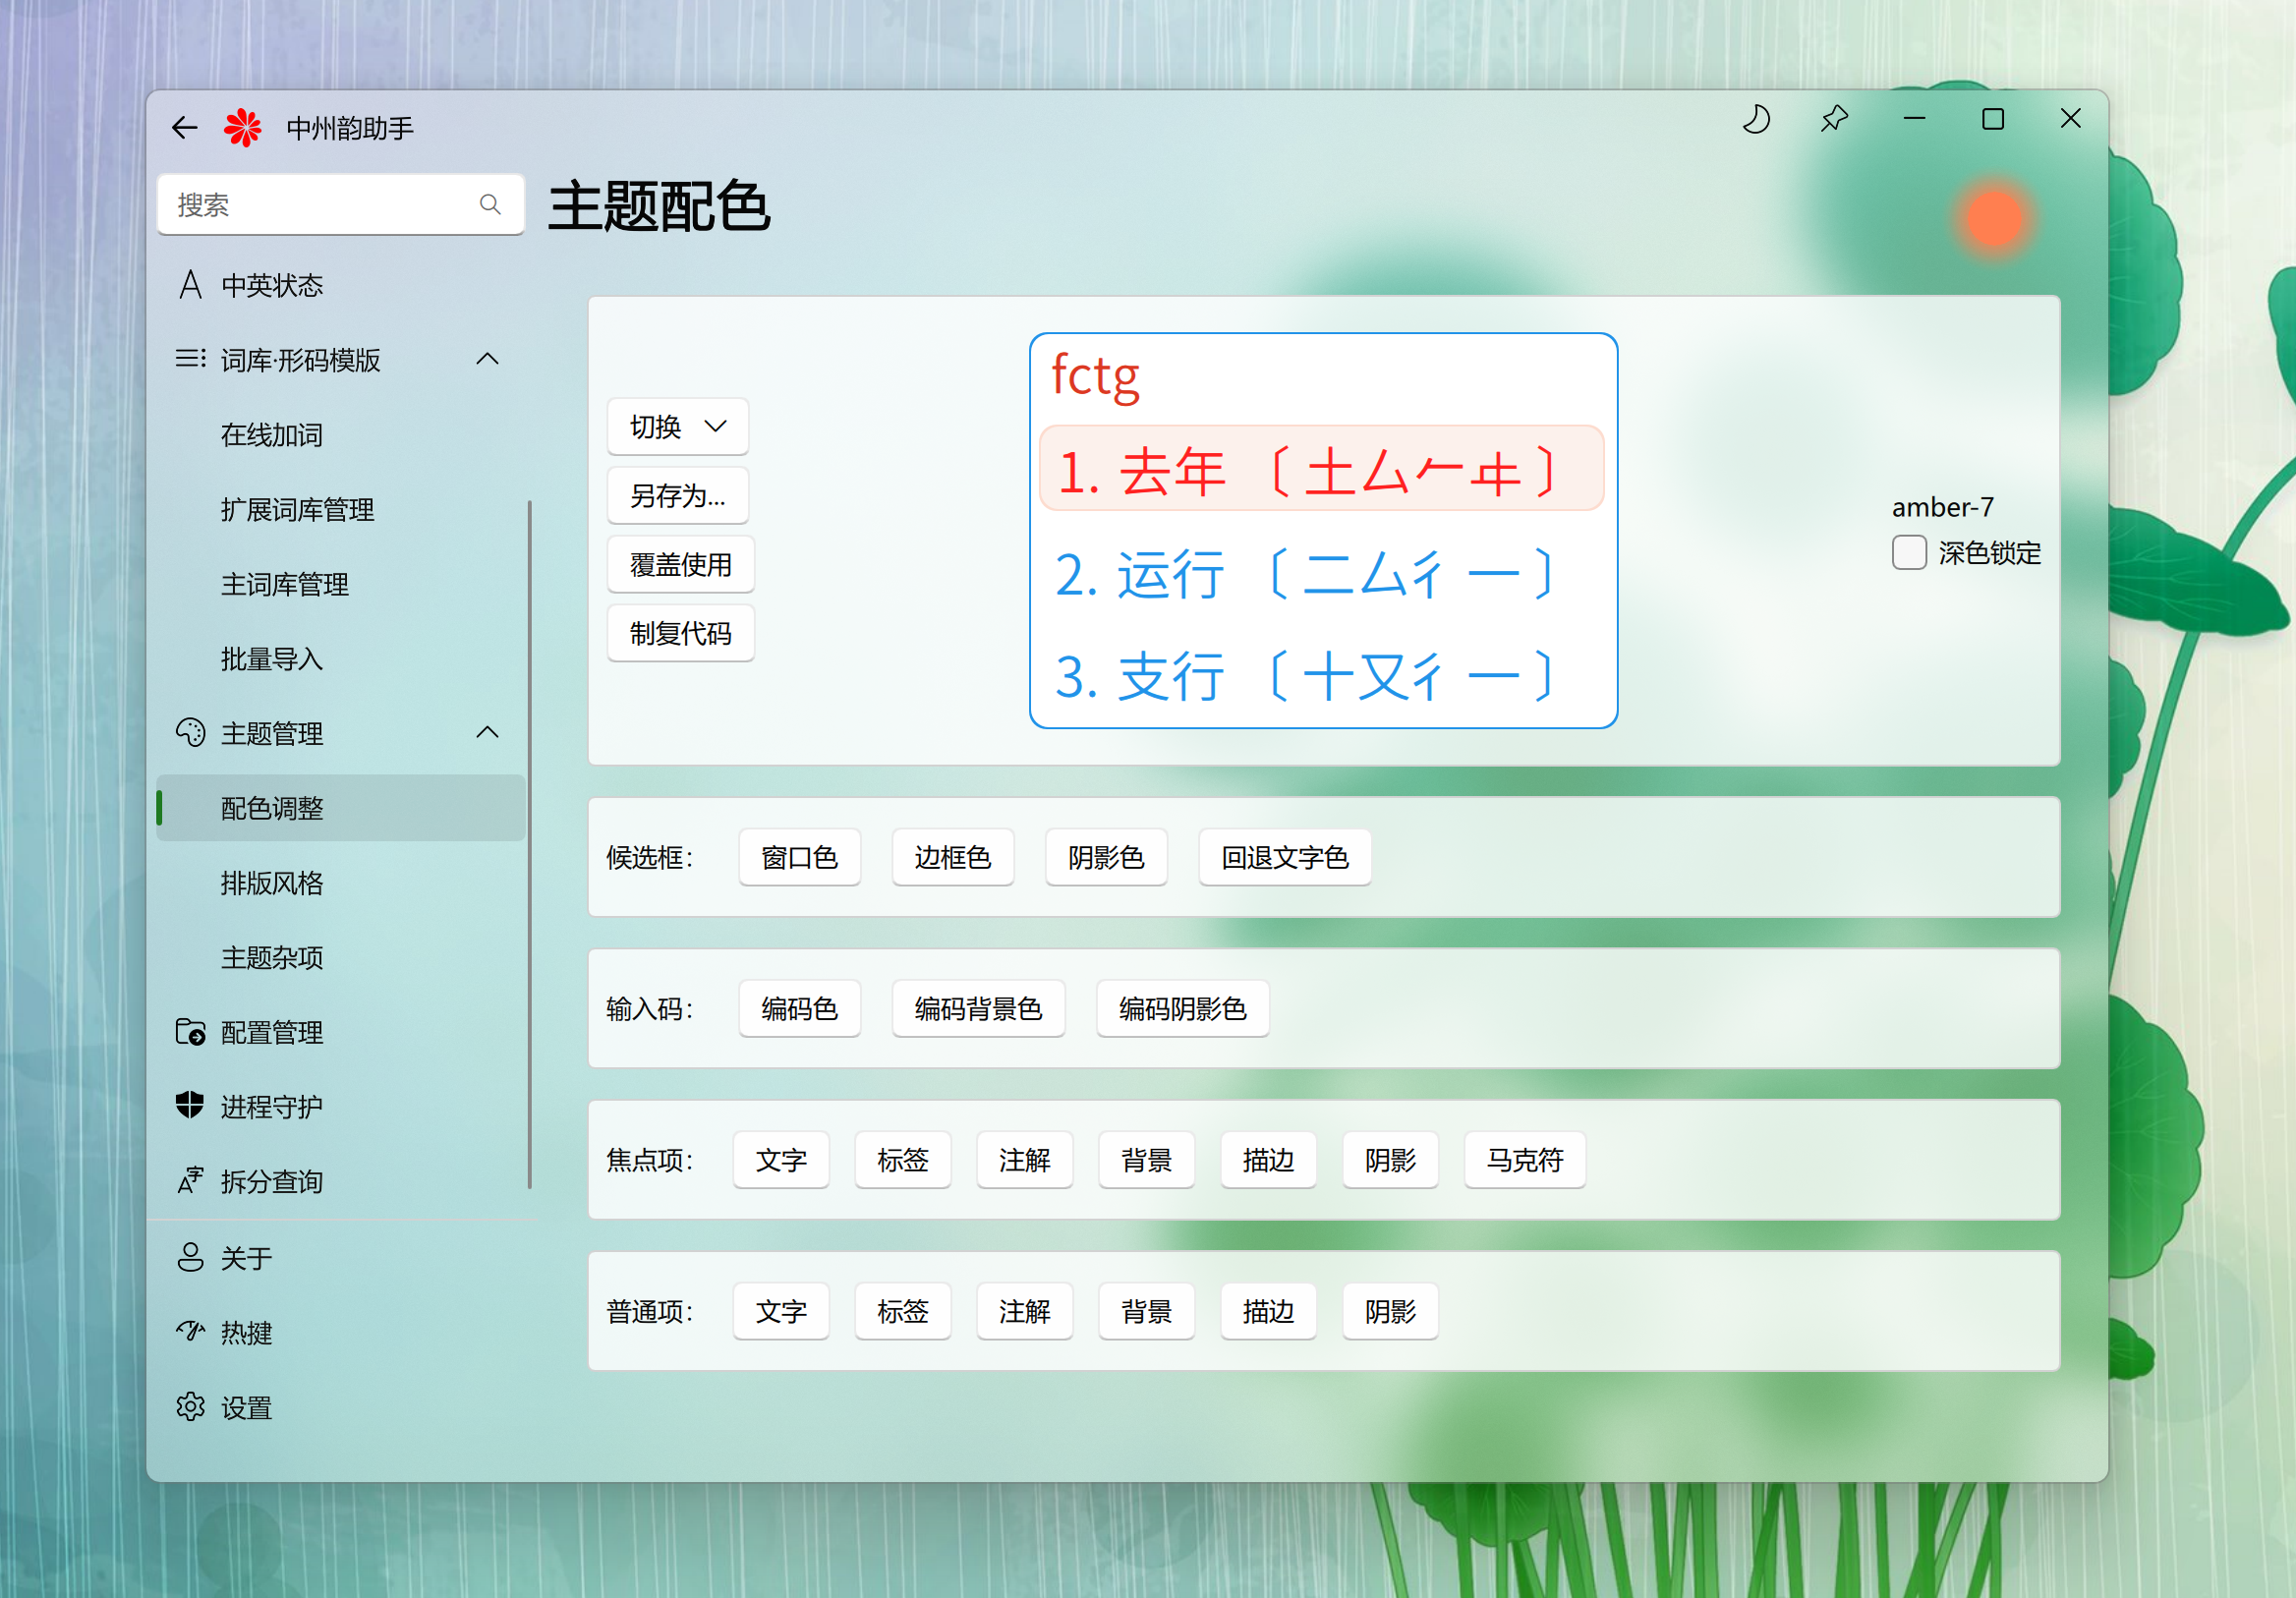Pick the 窗口色 color setting
2296x1598 pixels.
click(799, 858)
